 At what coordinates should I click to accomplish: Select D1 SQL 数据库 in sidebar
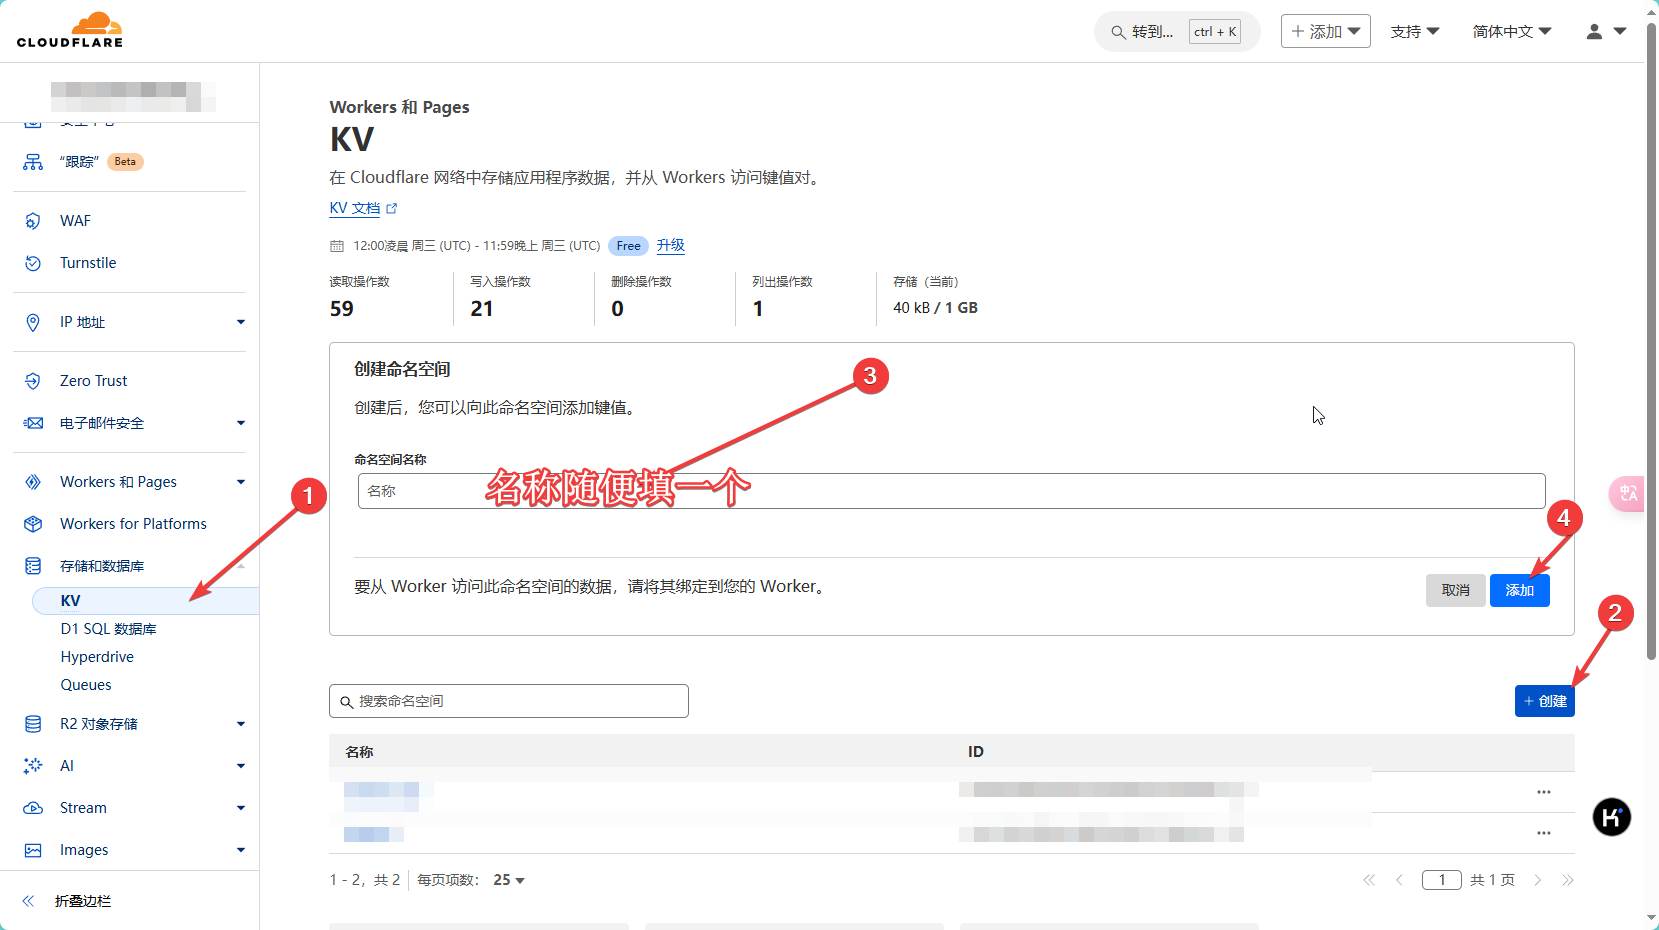pos(108,629)
